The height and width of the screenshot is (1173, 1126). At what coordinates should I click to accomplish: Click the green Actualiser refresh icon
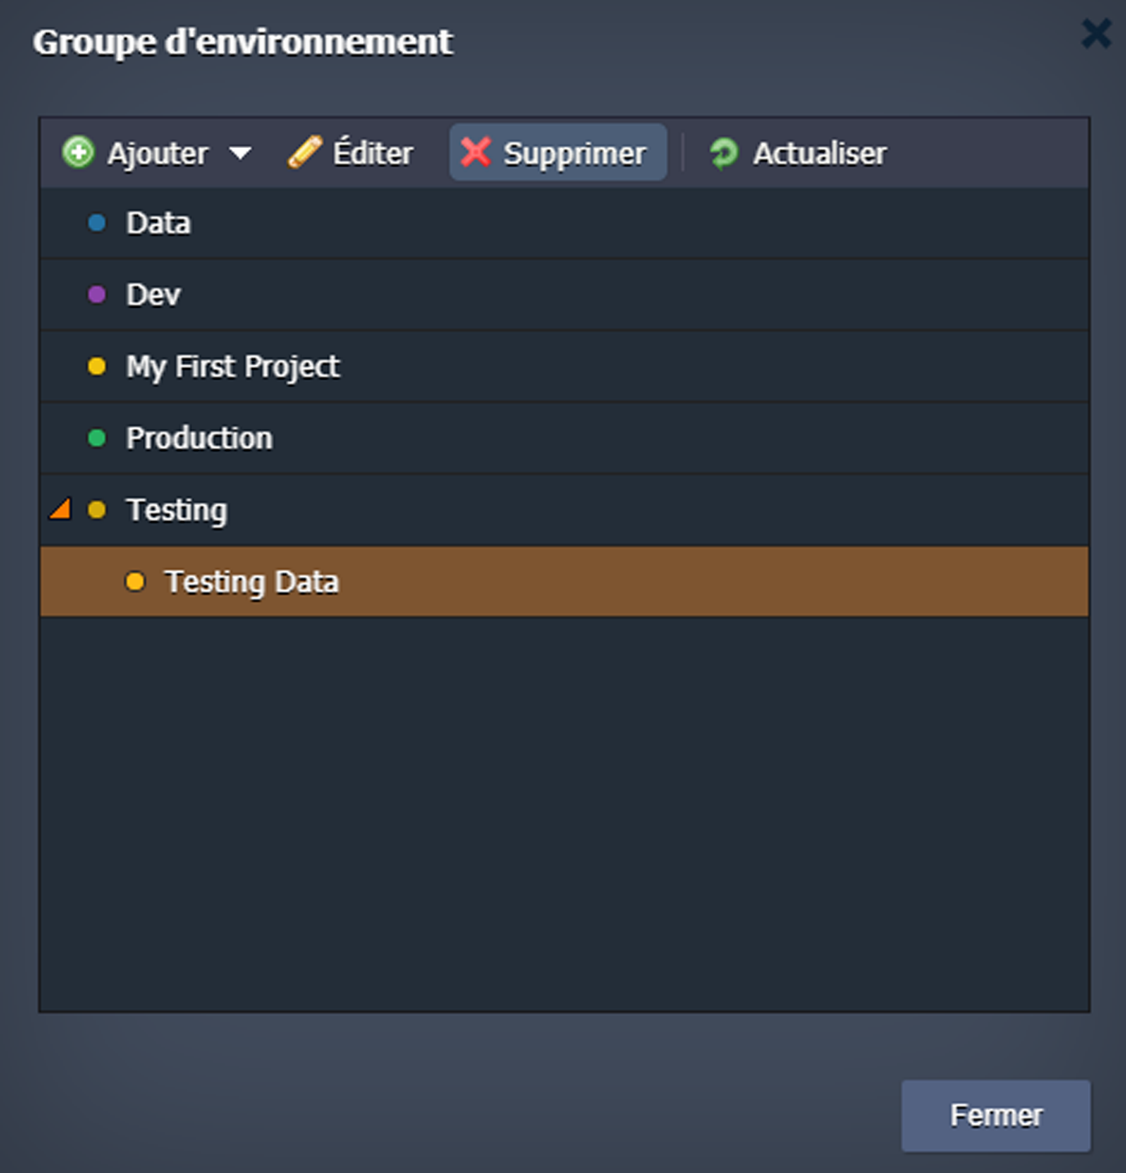(x=723, y=153)
